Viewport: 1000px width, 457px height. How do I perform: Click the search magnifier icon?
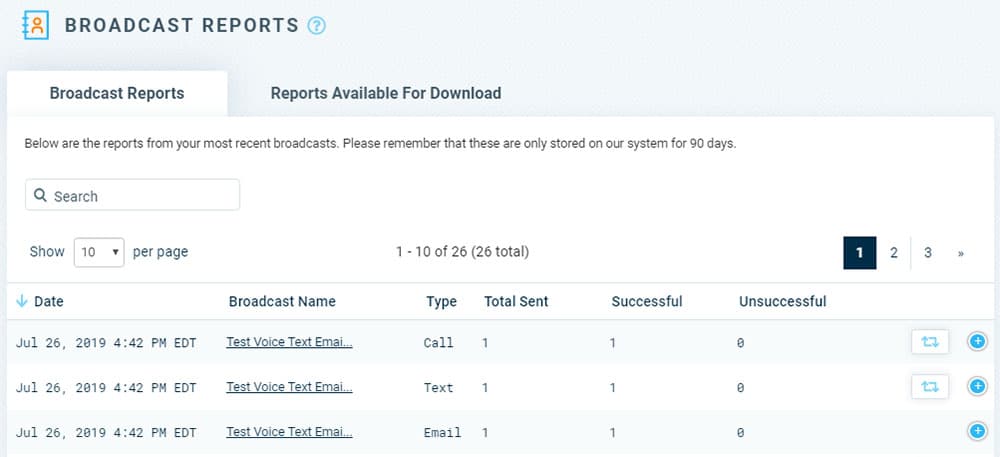pyautogui.click(x=40, y=195)
